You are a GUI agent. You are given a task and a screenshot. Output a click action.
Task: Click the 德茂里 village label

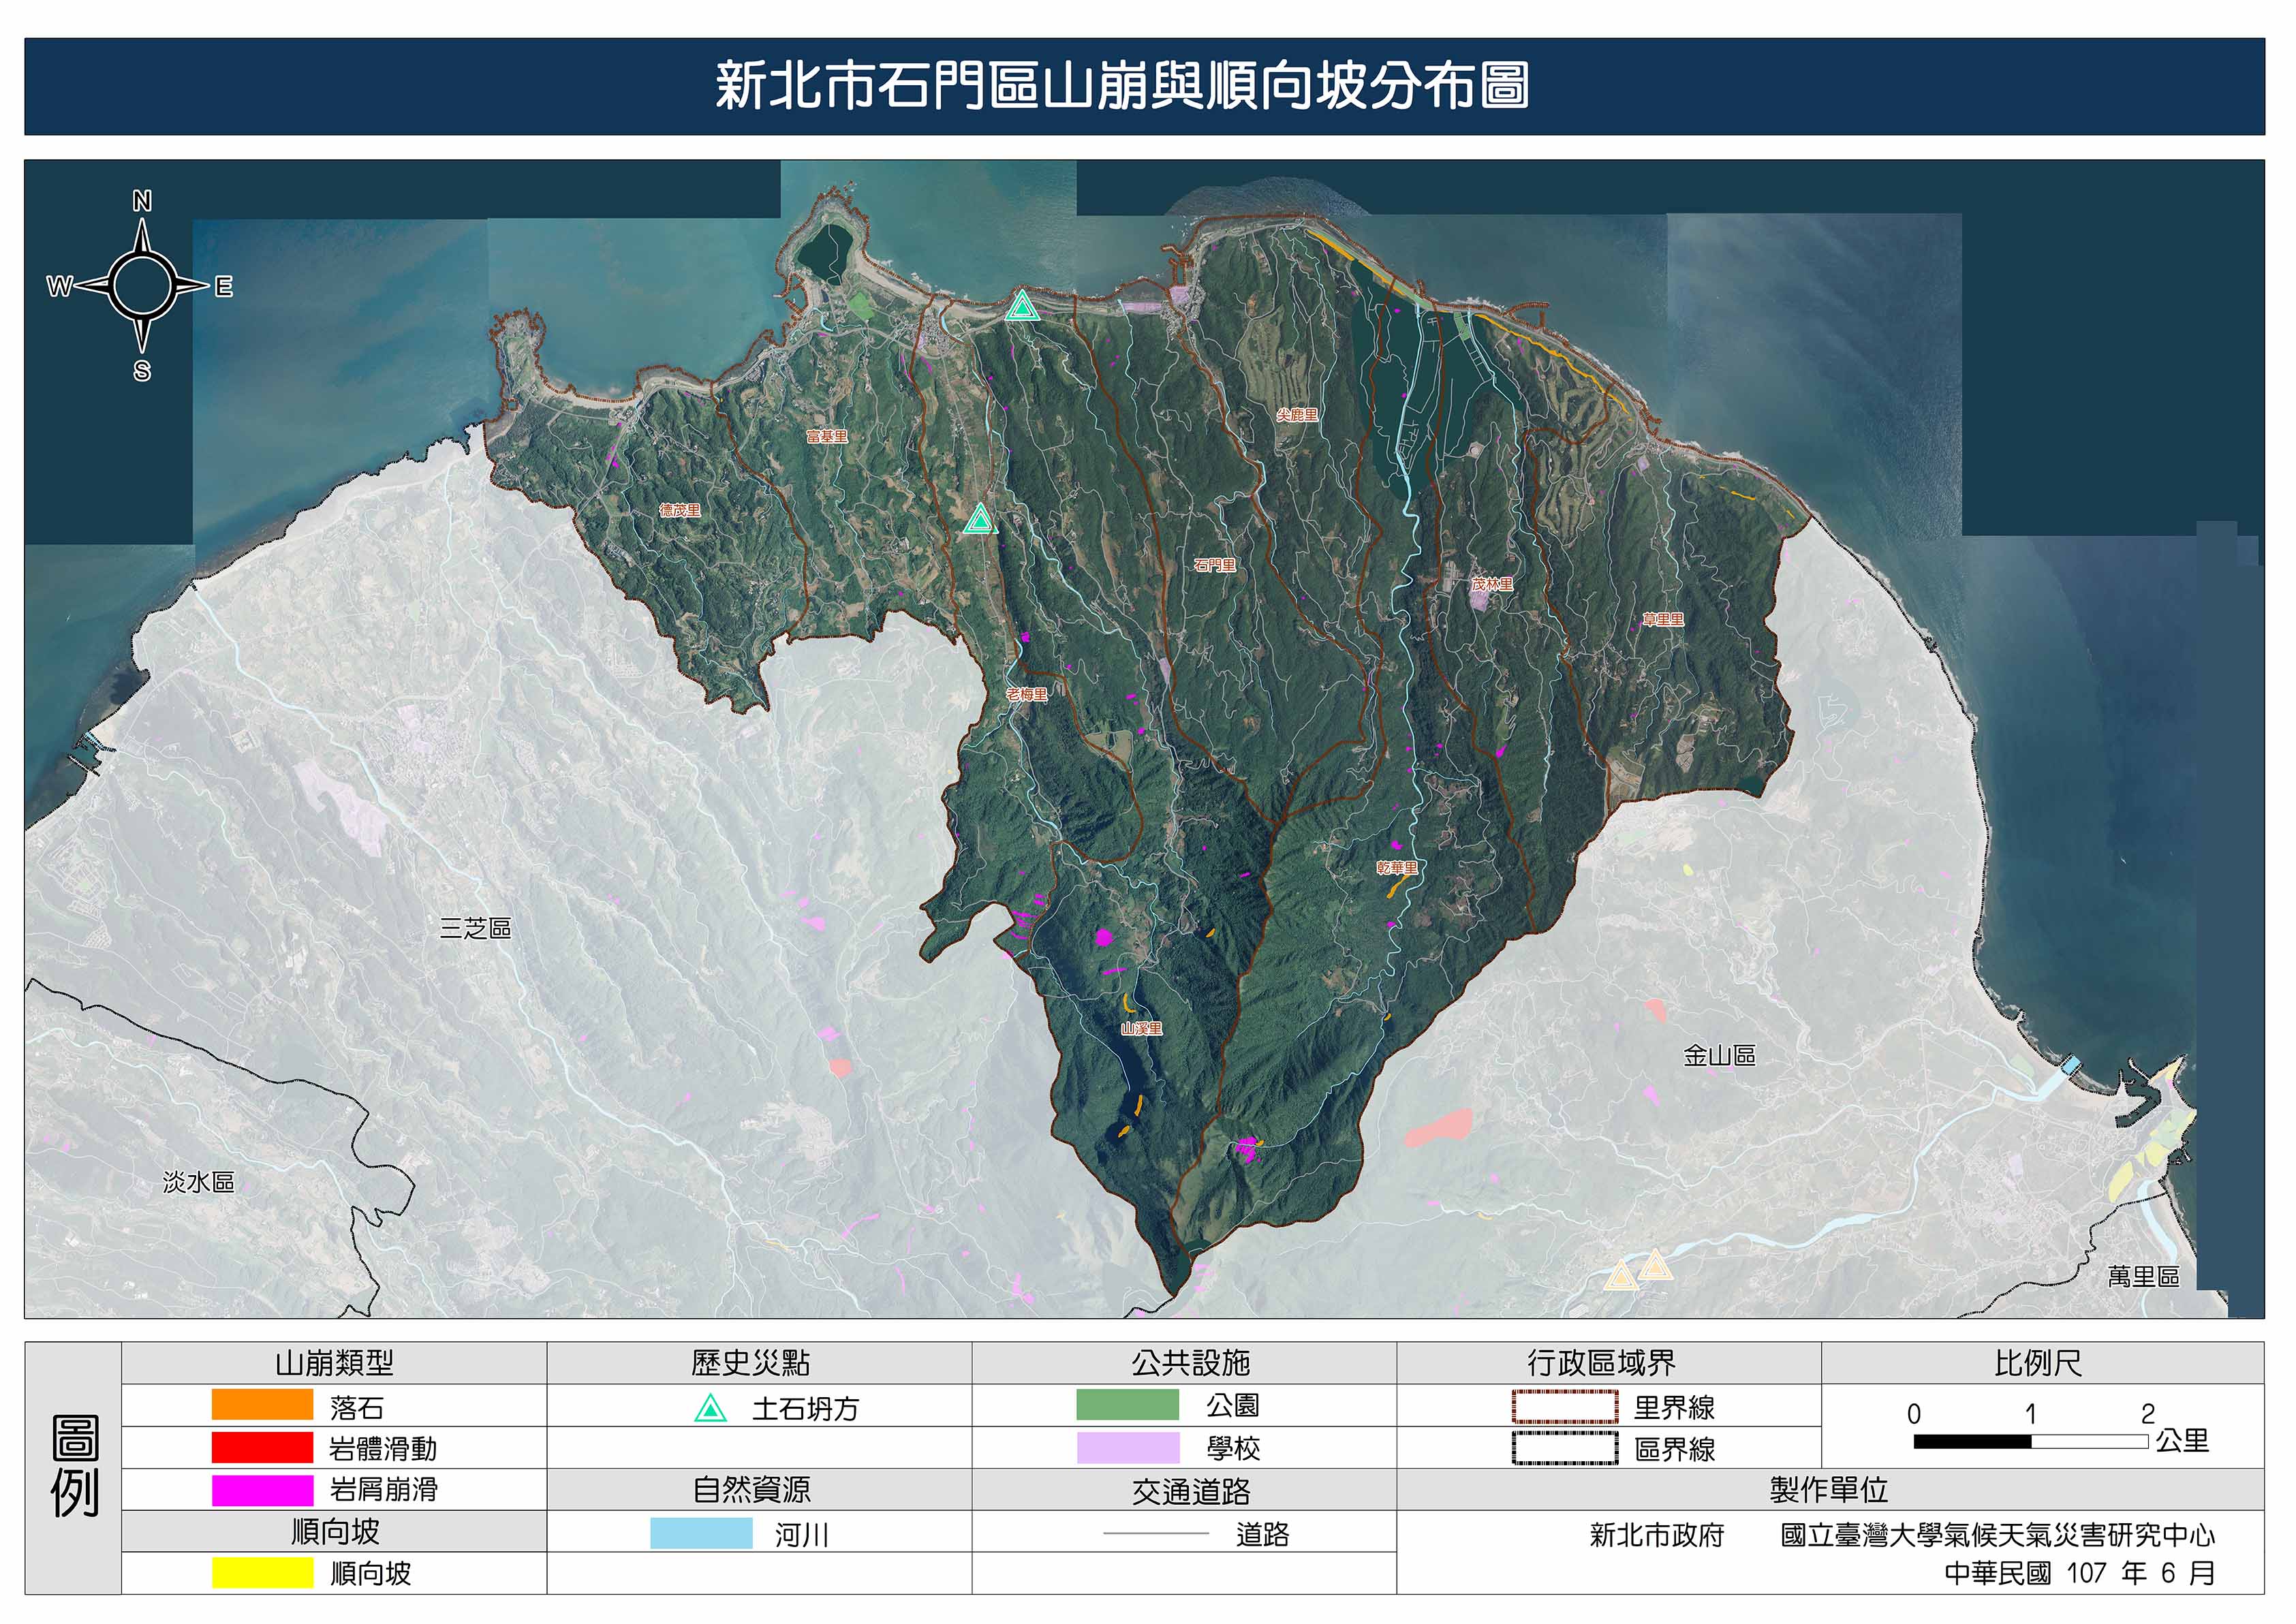(679, 510)
